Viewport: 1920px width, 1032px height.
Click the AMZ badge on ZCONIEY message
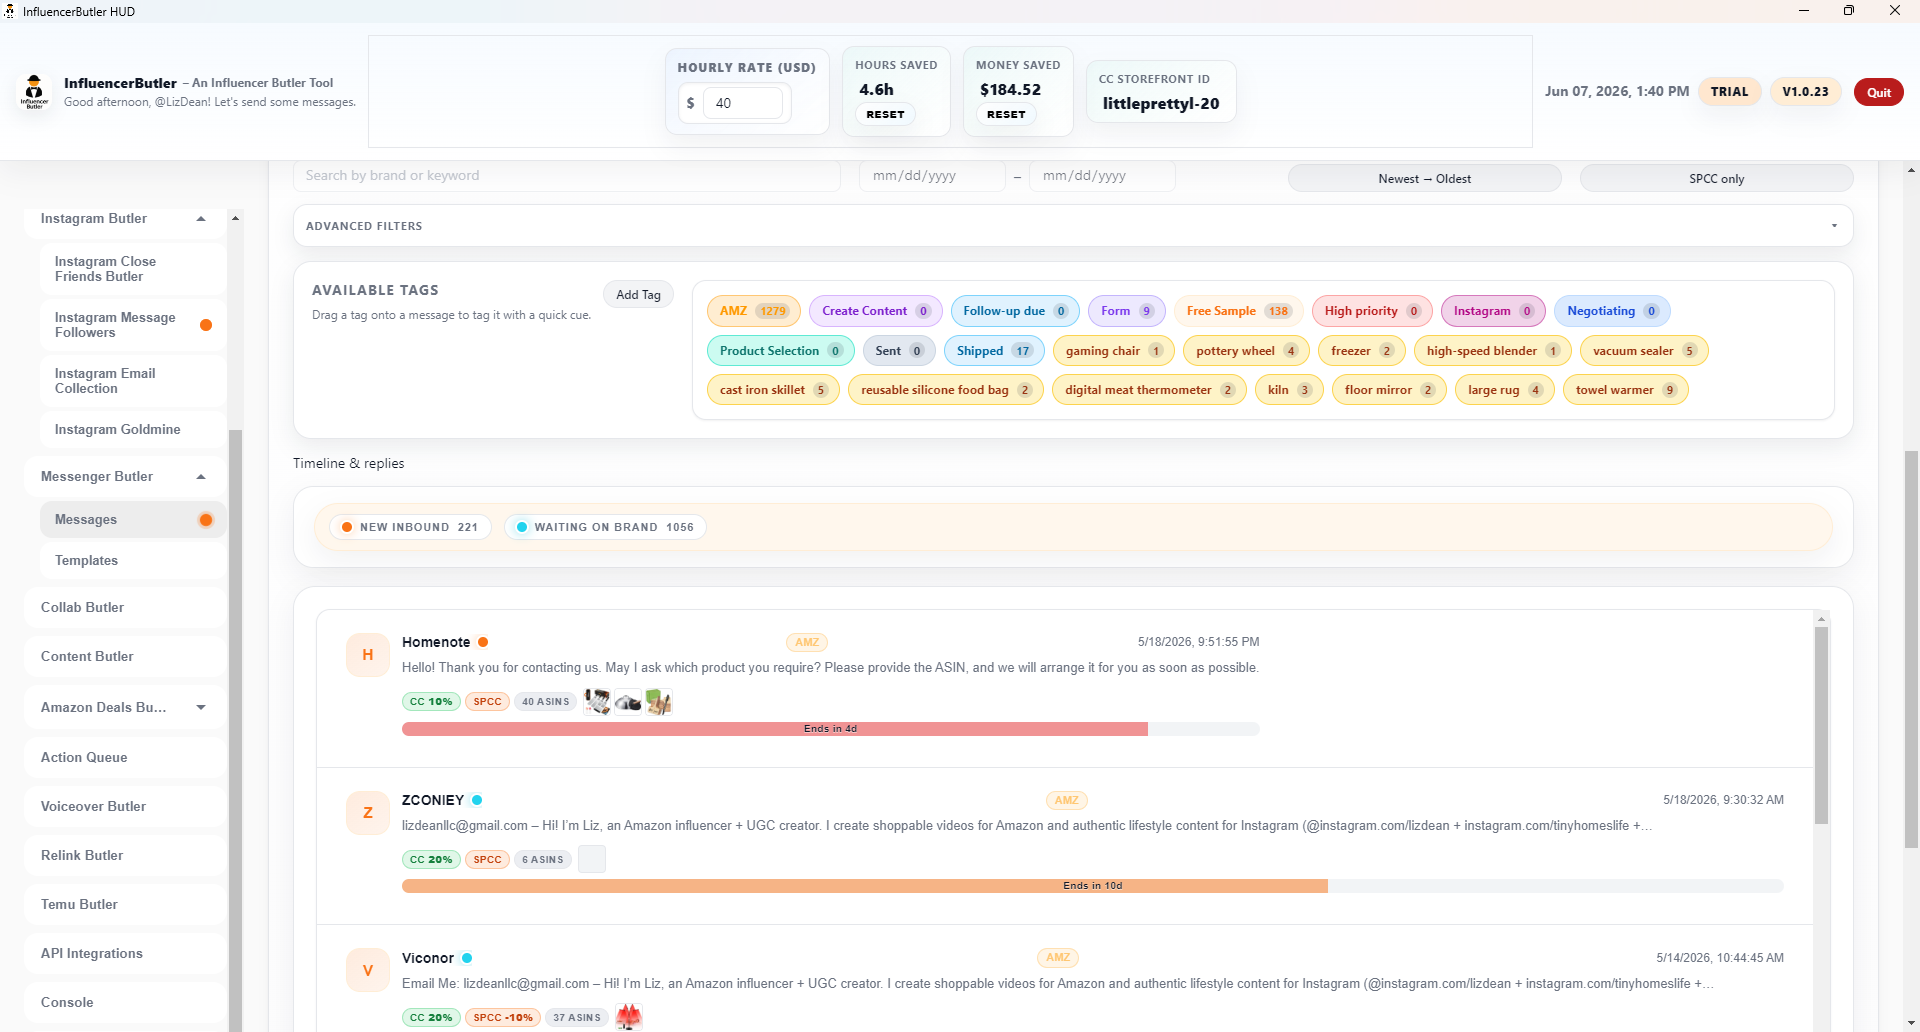pyautogui.click(x=1067, y=801)
